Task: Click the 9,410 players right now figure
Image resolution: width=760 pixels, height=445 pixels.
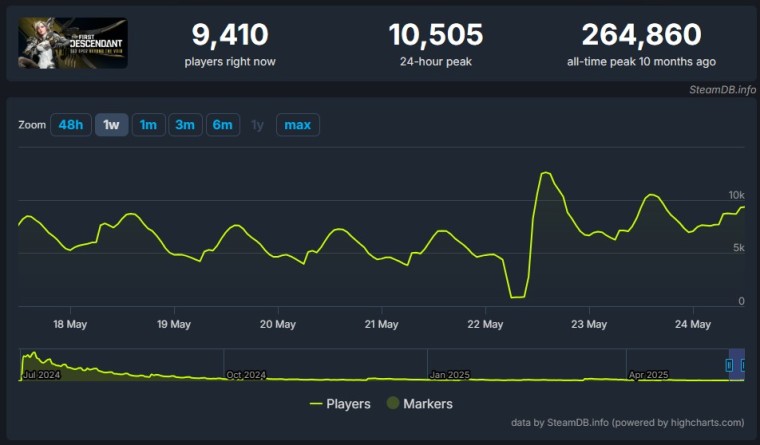Action: pos(230,34)
